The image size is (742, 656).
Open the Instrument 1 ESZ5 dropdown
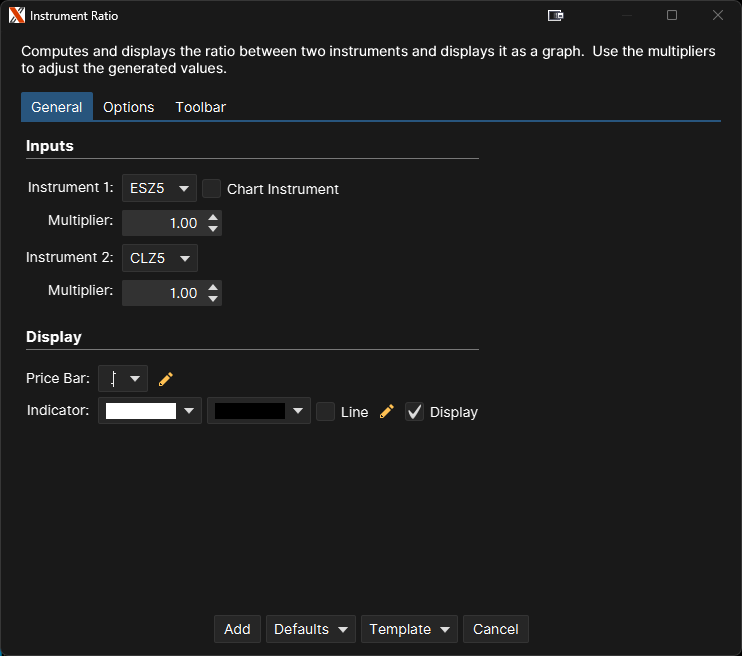pyautogui.click(x=159, y=188)
